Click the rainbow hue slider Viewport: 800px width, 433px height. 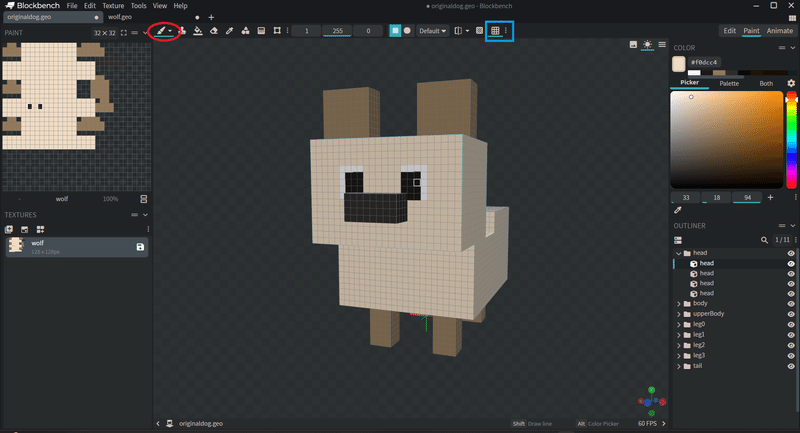[791, 140]
